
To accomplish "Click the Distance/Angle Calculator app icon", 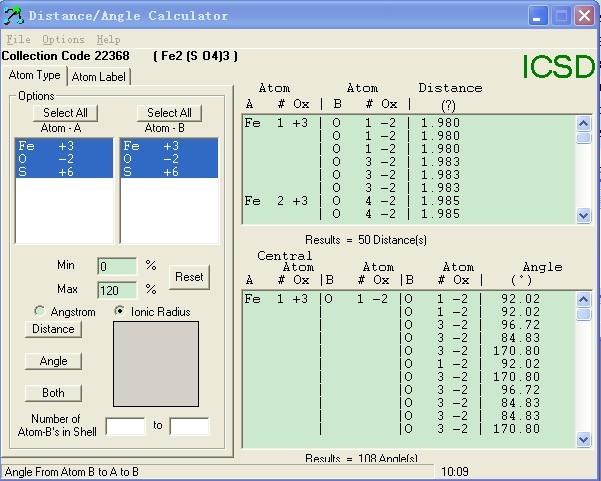I will 13,16.
